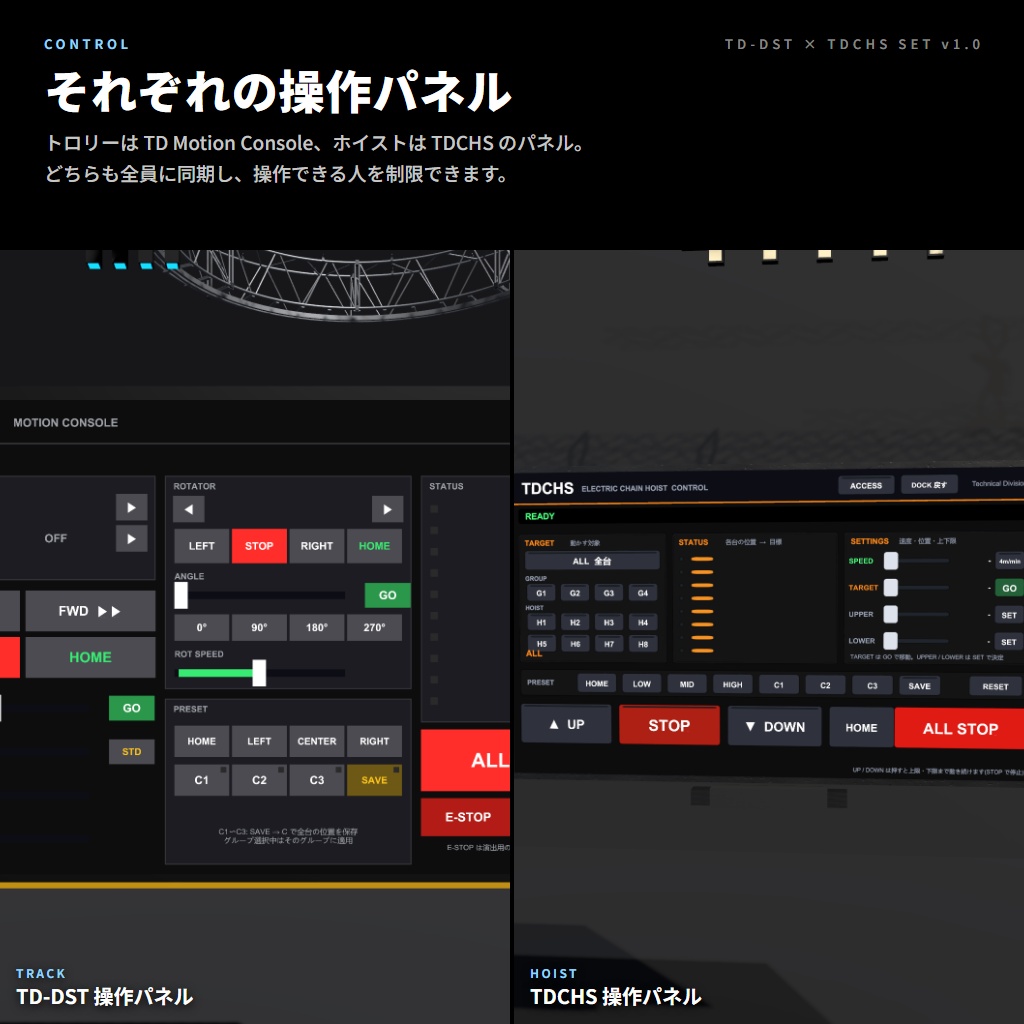Click green GO in TDCHS SETTINGS
Viewport: 1024px width, 1024px height.
click(1009, 588)
